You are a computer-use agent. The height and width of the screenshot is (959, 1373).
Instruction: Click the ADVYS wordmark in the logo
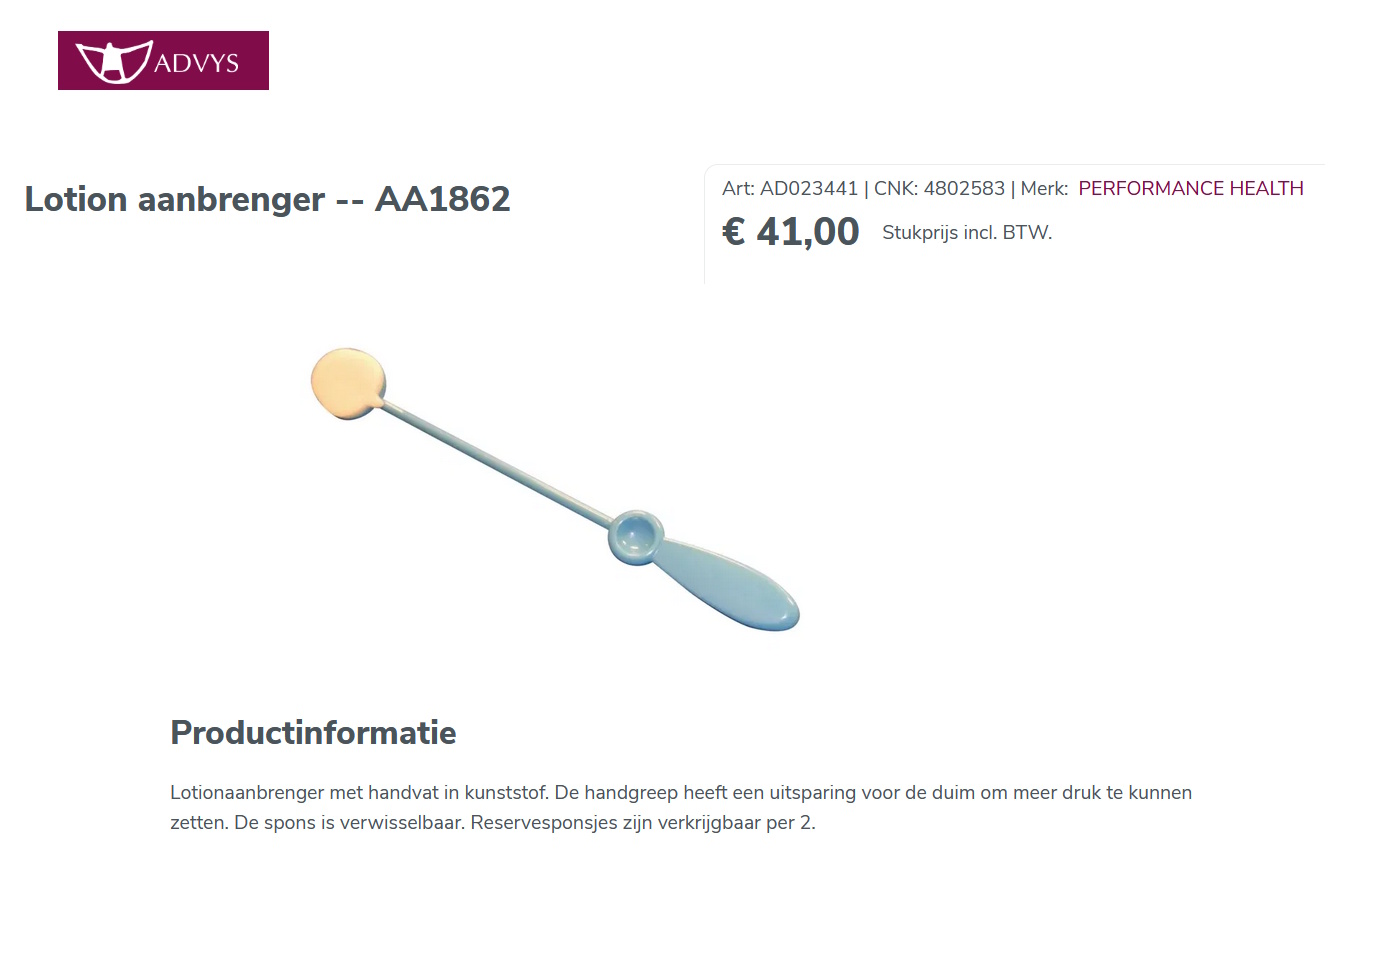pyautogui.click(x=197, y=63)
